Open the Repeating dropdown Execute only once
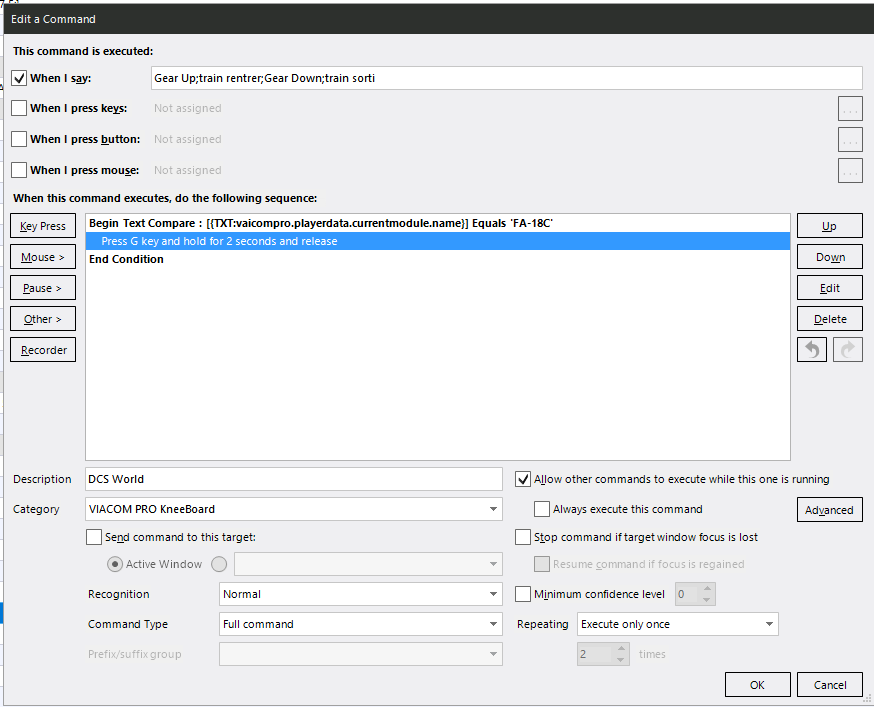The height and width of the screenshot is (707, 874). click(678, 624)
